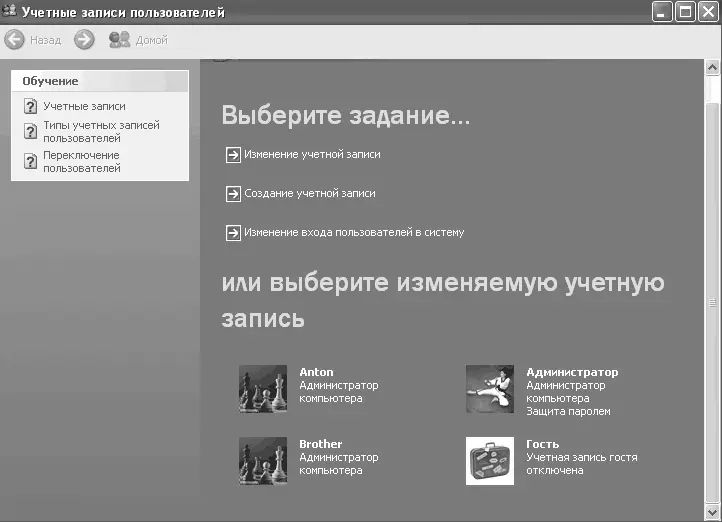Open the Anton account name
Screen dimensions: 722x522
pos(316,372)
